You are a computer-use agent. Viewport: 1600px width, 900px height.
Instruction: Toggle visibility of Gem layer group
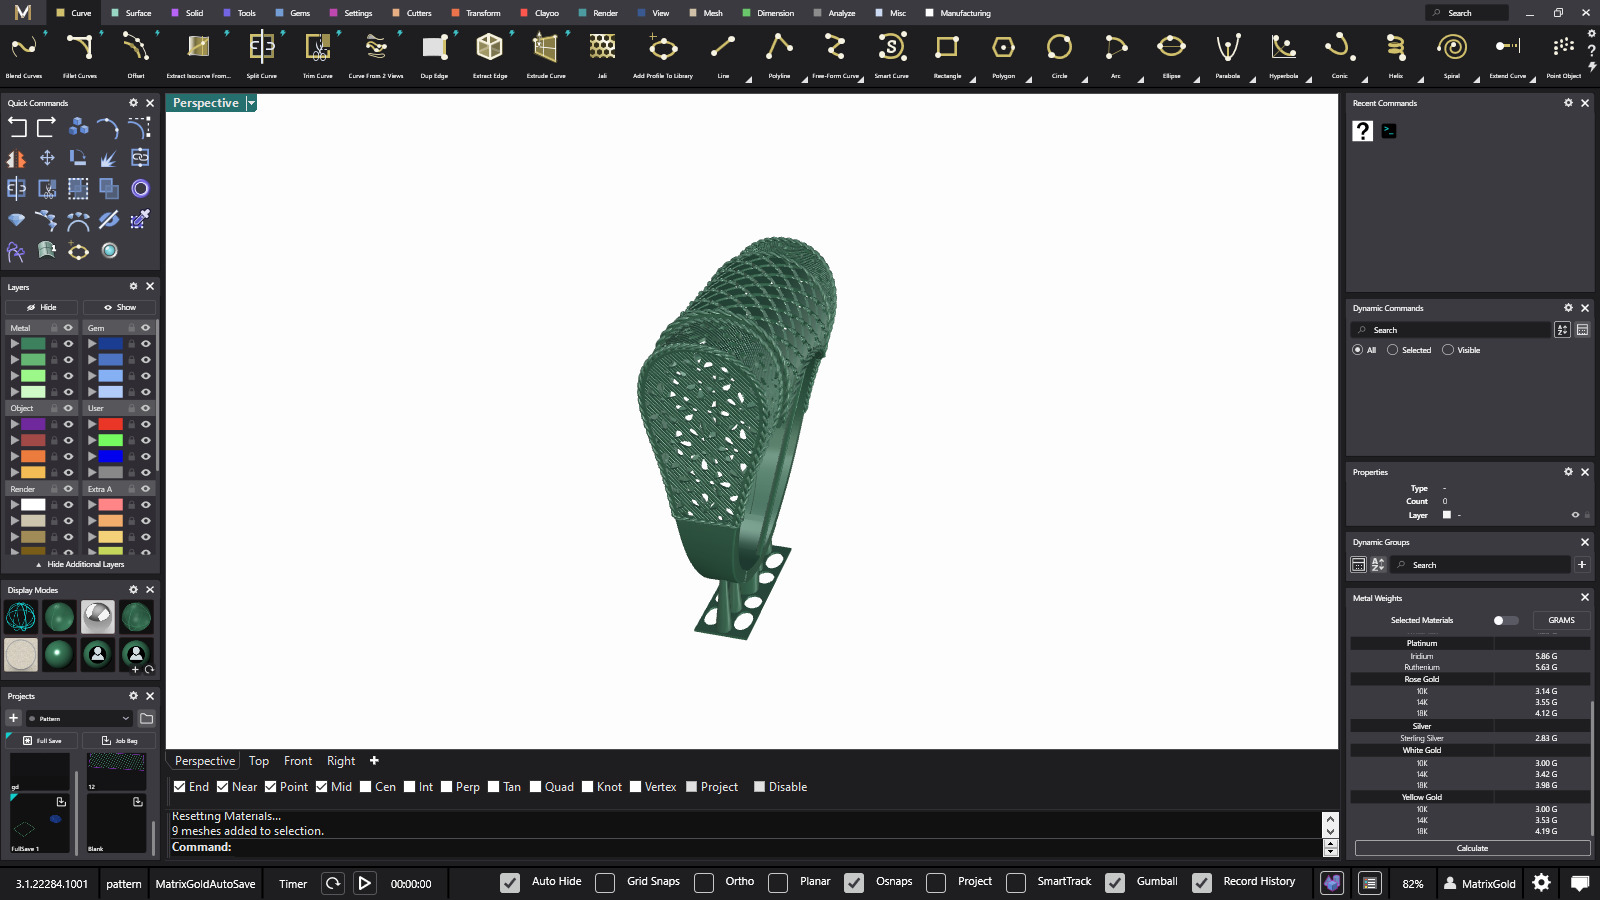click(x=145, y=328)
